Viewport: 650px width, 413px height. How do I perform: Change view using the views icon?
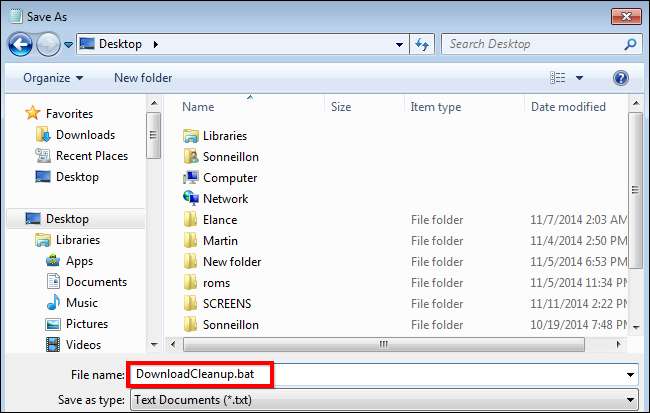(558, 78)
